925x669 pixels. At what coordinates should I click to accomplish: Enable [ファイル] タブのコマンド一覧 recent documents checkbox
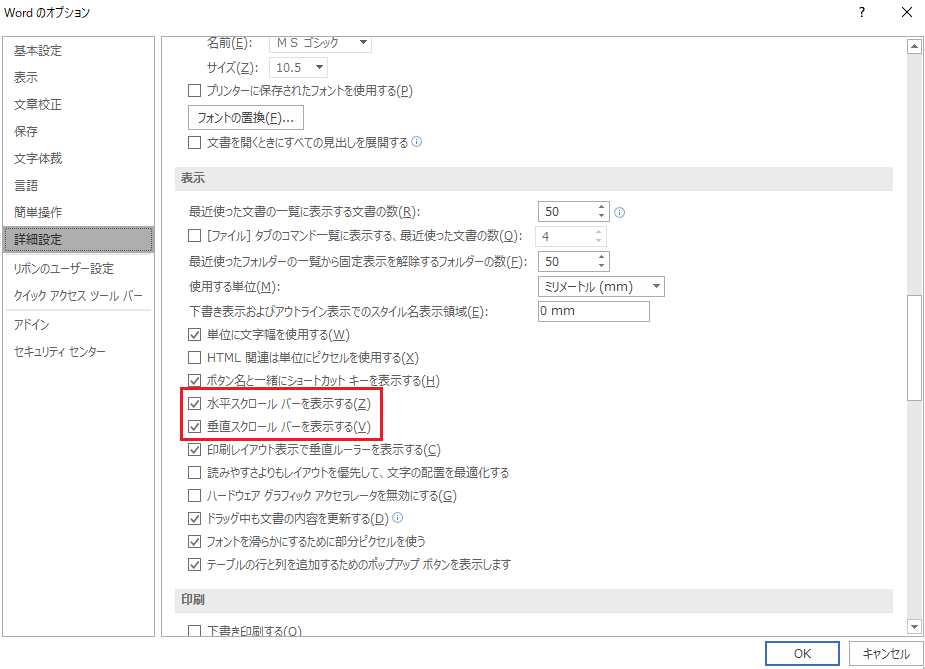coord(194,236)
